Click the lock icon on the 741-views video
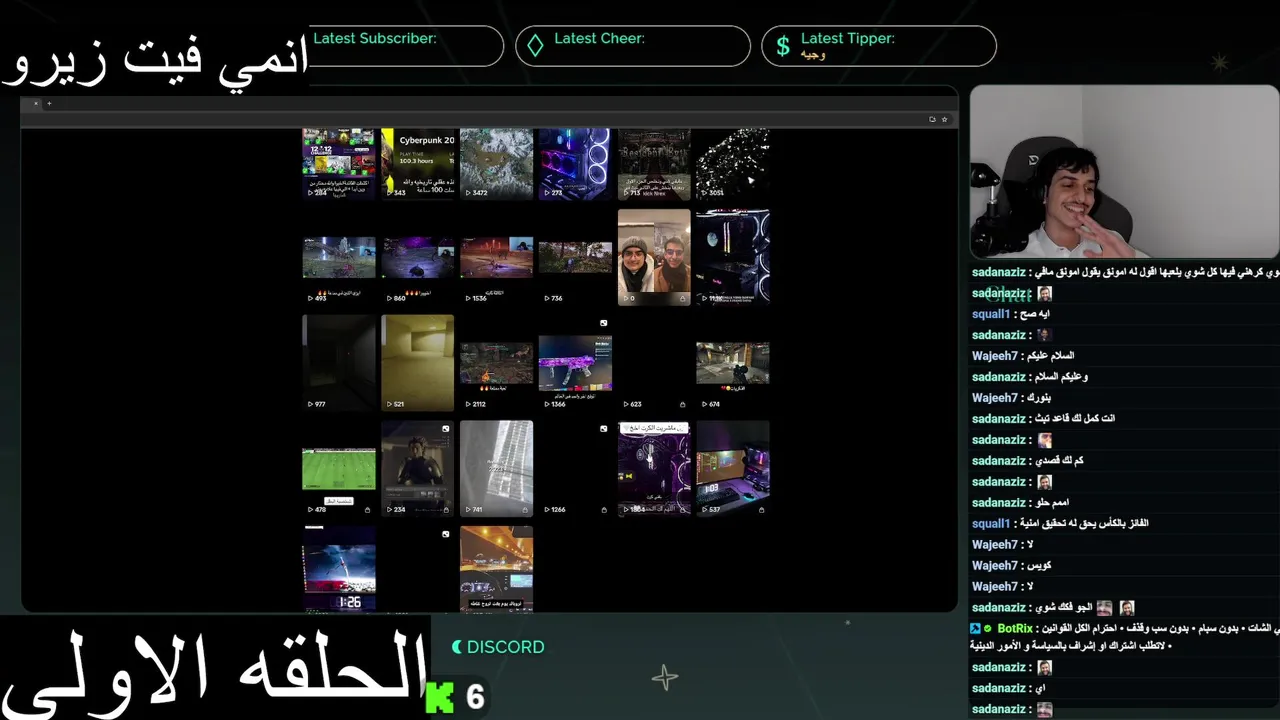Screen dimensions: 1280x720 tap(525, 509)
